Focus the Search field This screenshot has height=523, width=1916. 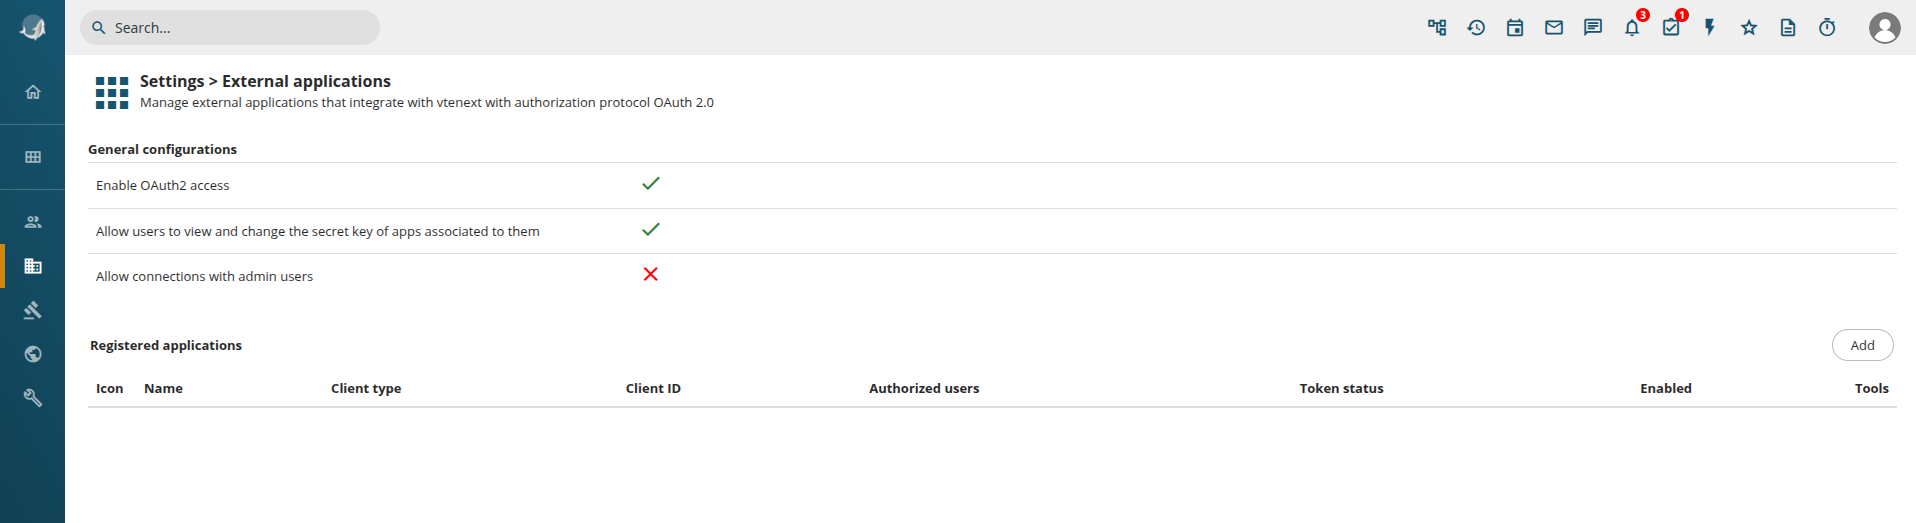[230, 28]
